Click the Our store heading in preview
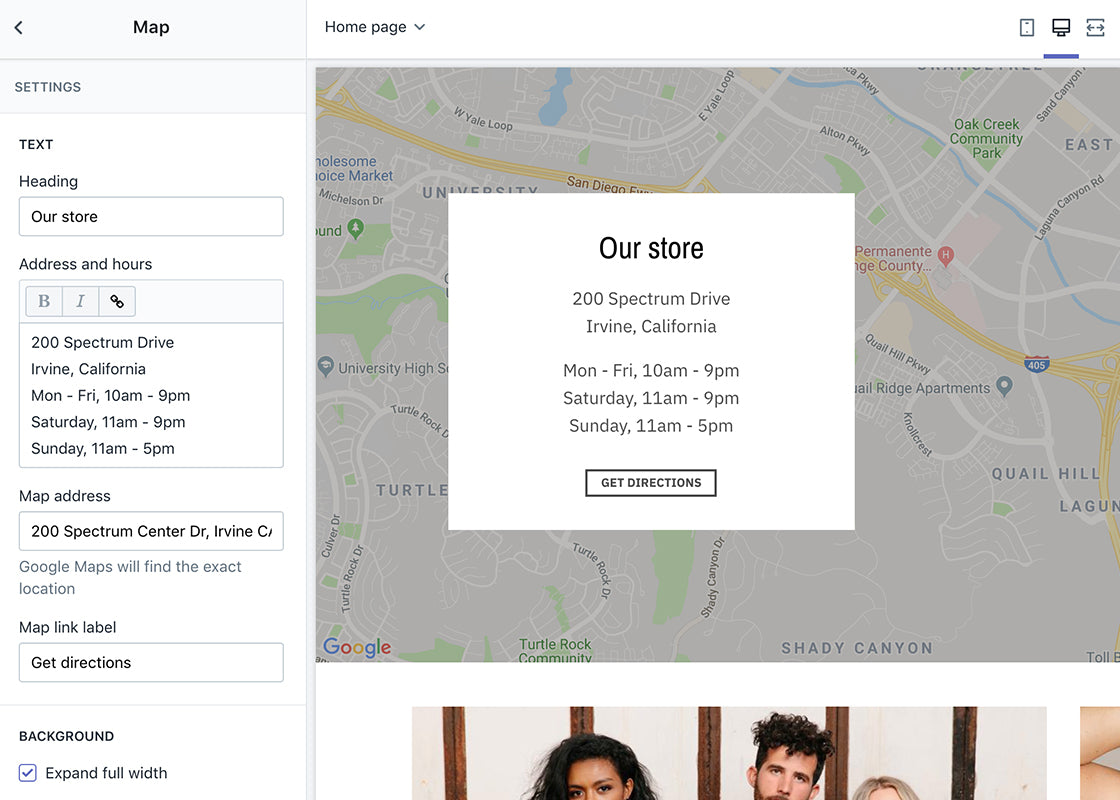The height and width of the screenshot is (800, 1120). tap(651, 249)
